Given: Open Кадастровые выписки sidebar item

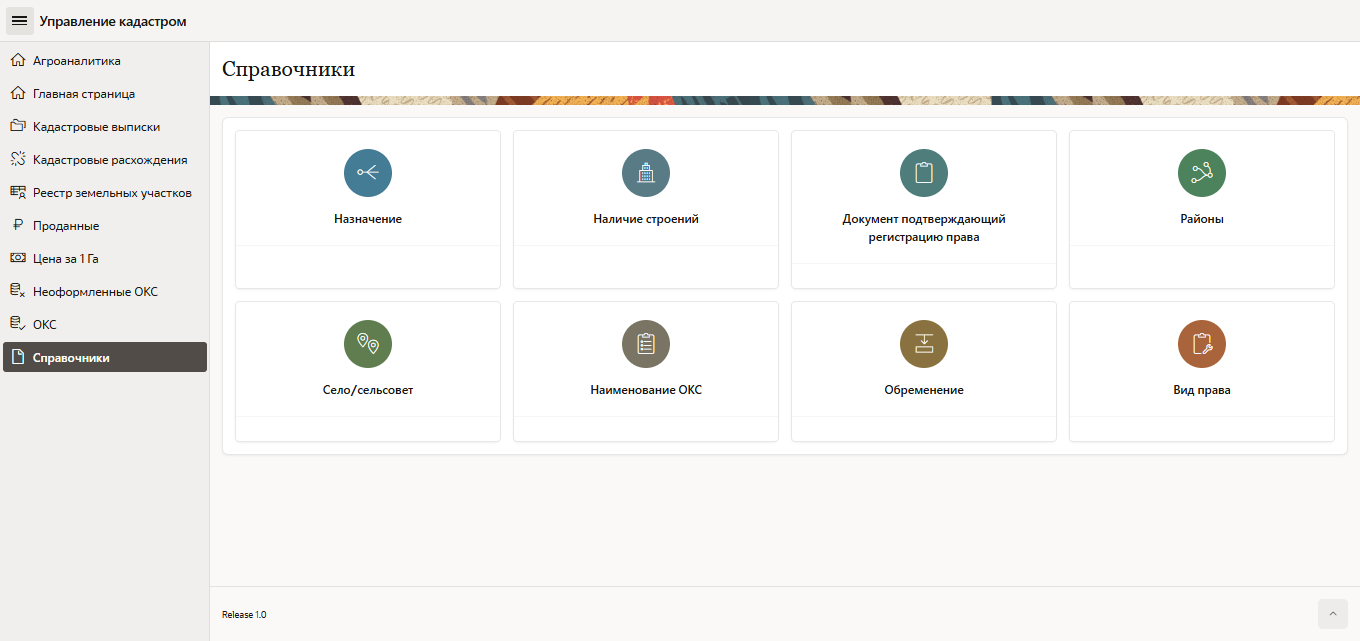Looking at the screenshot, I should point(96,127).
